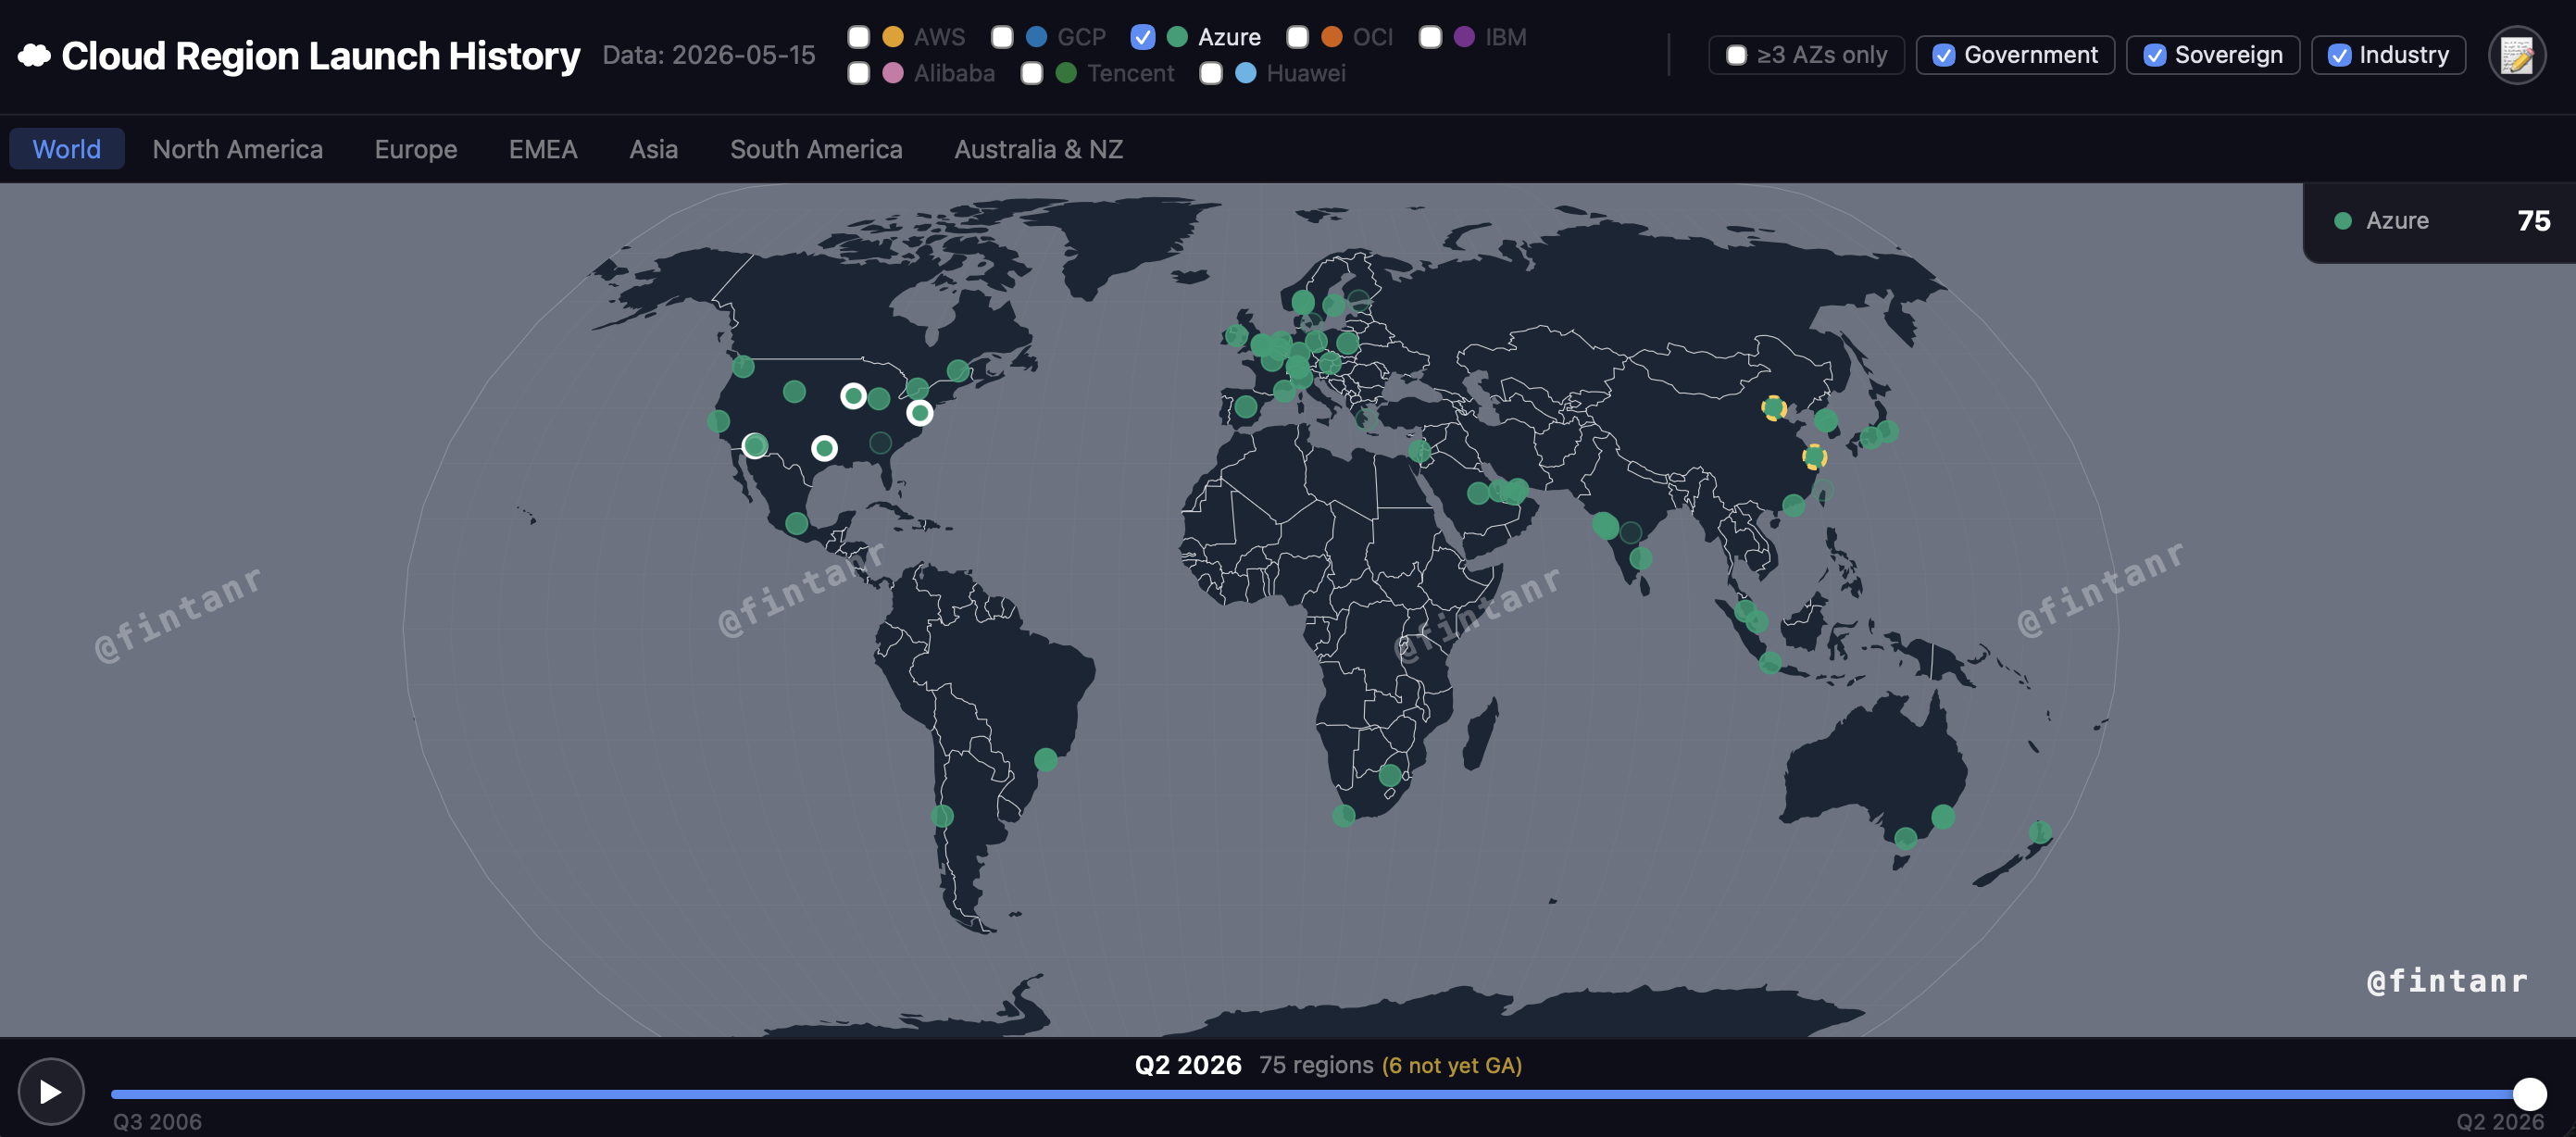The image size is (2576, 1137).
Task: Switch to the Australia & NZ tab
Action: (x=1038, y=149)
